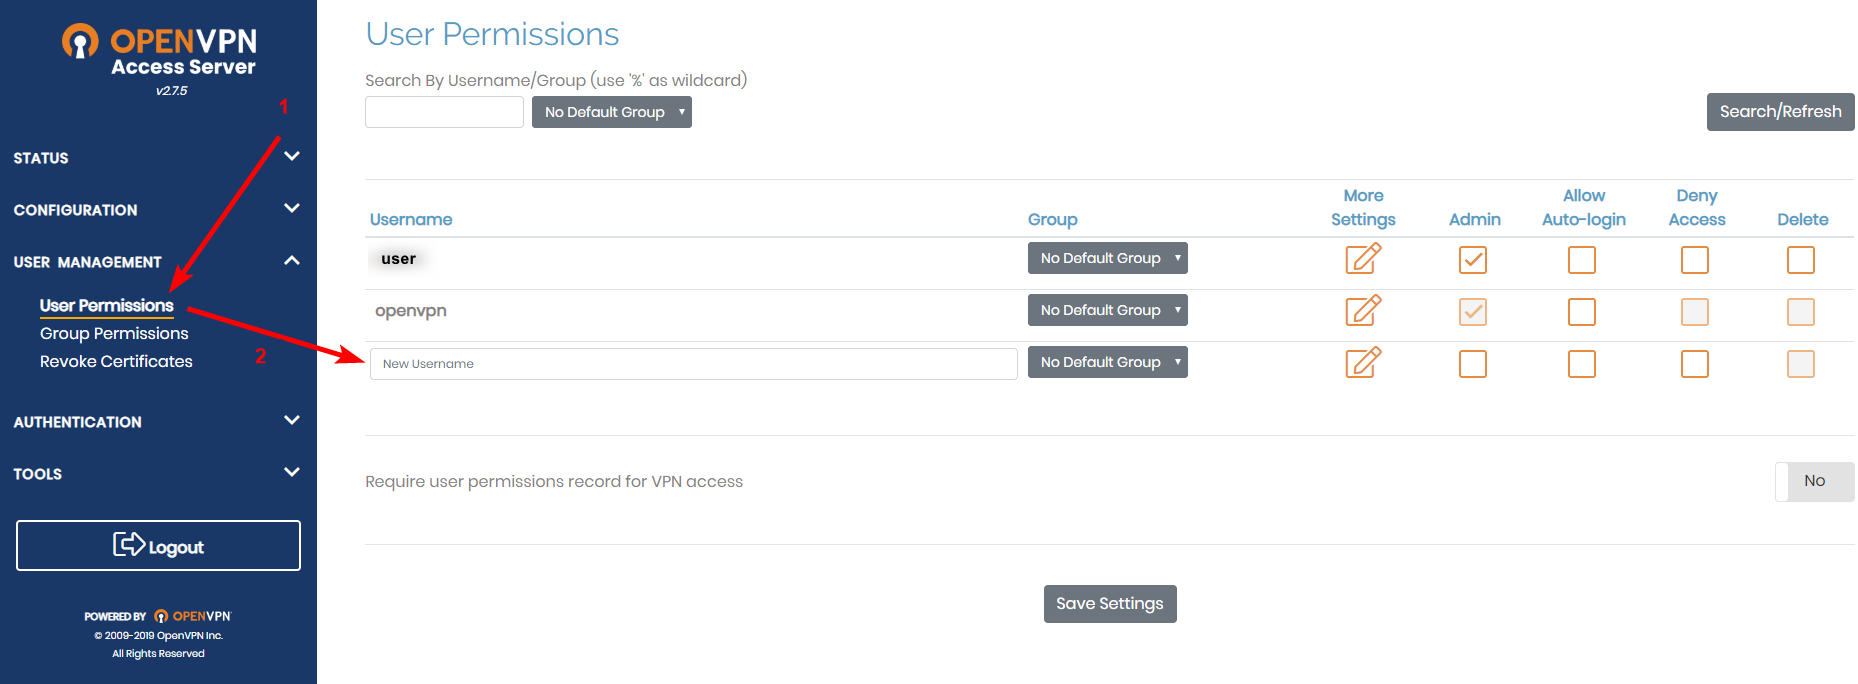Click the Delete column header
This screenshot has height=684, width=1858.
point(1803,220)
